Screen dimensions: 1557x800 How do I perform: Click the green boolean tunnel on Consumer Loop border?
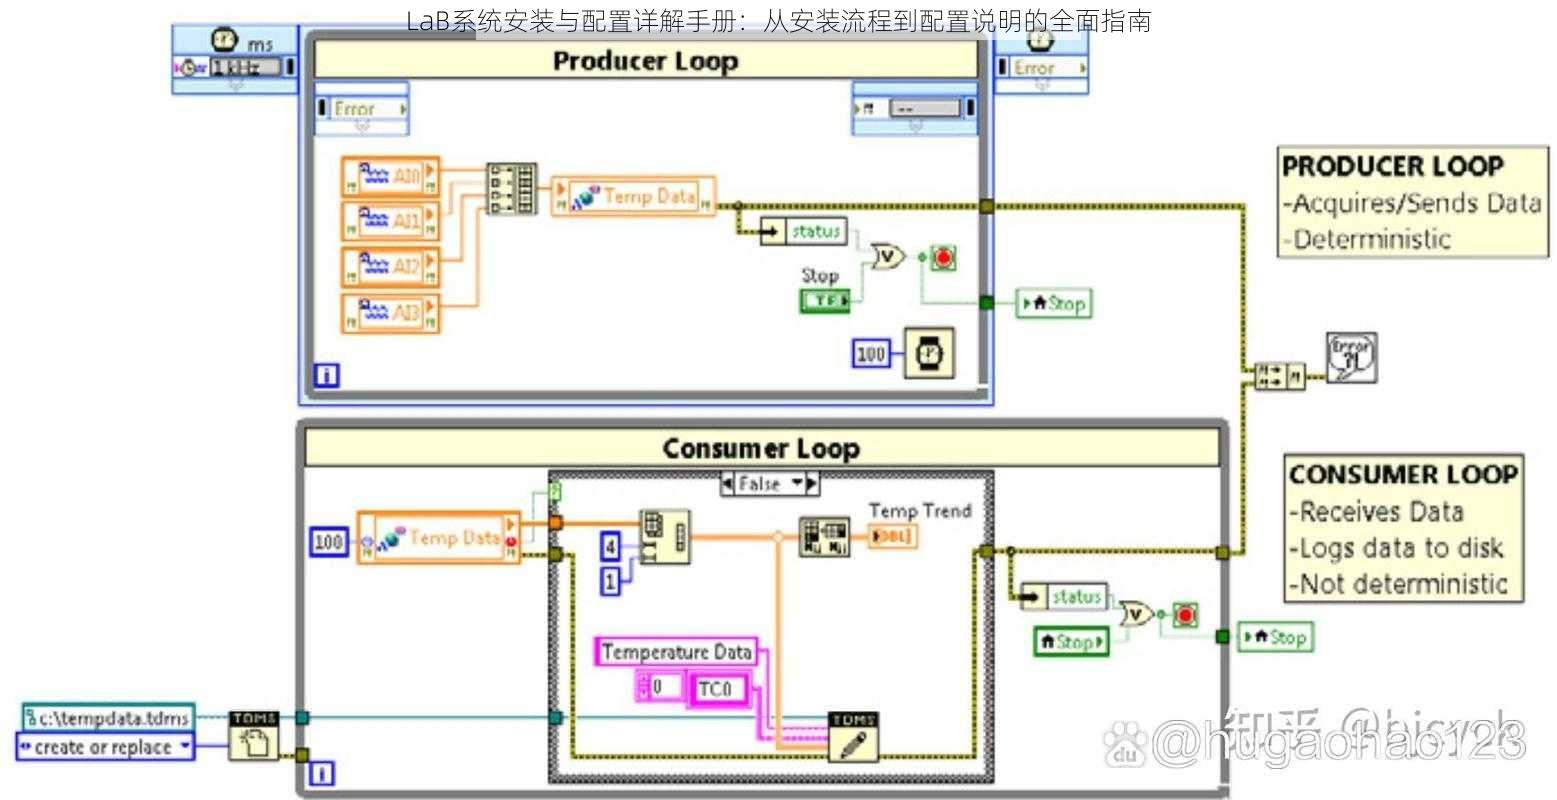[x=1222, y=637]
